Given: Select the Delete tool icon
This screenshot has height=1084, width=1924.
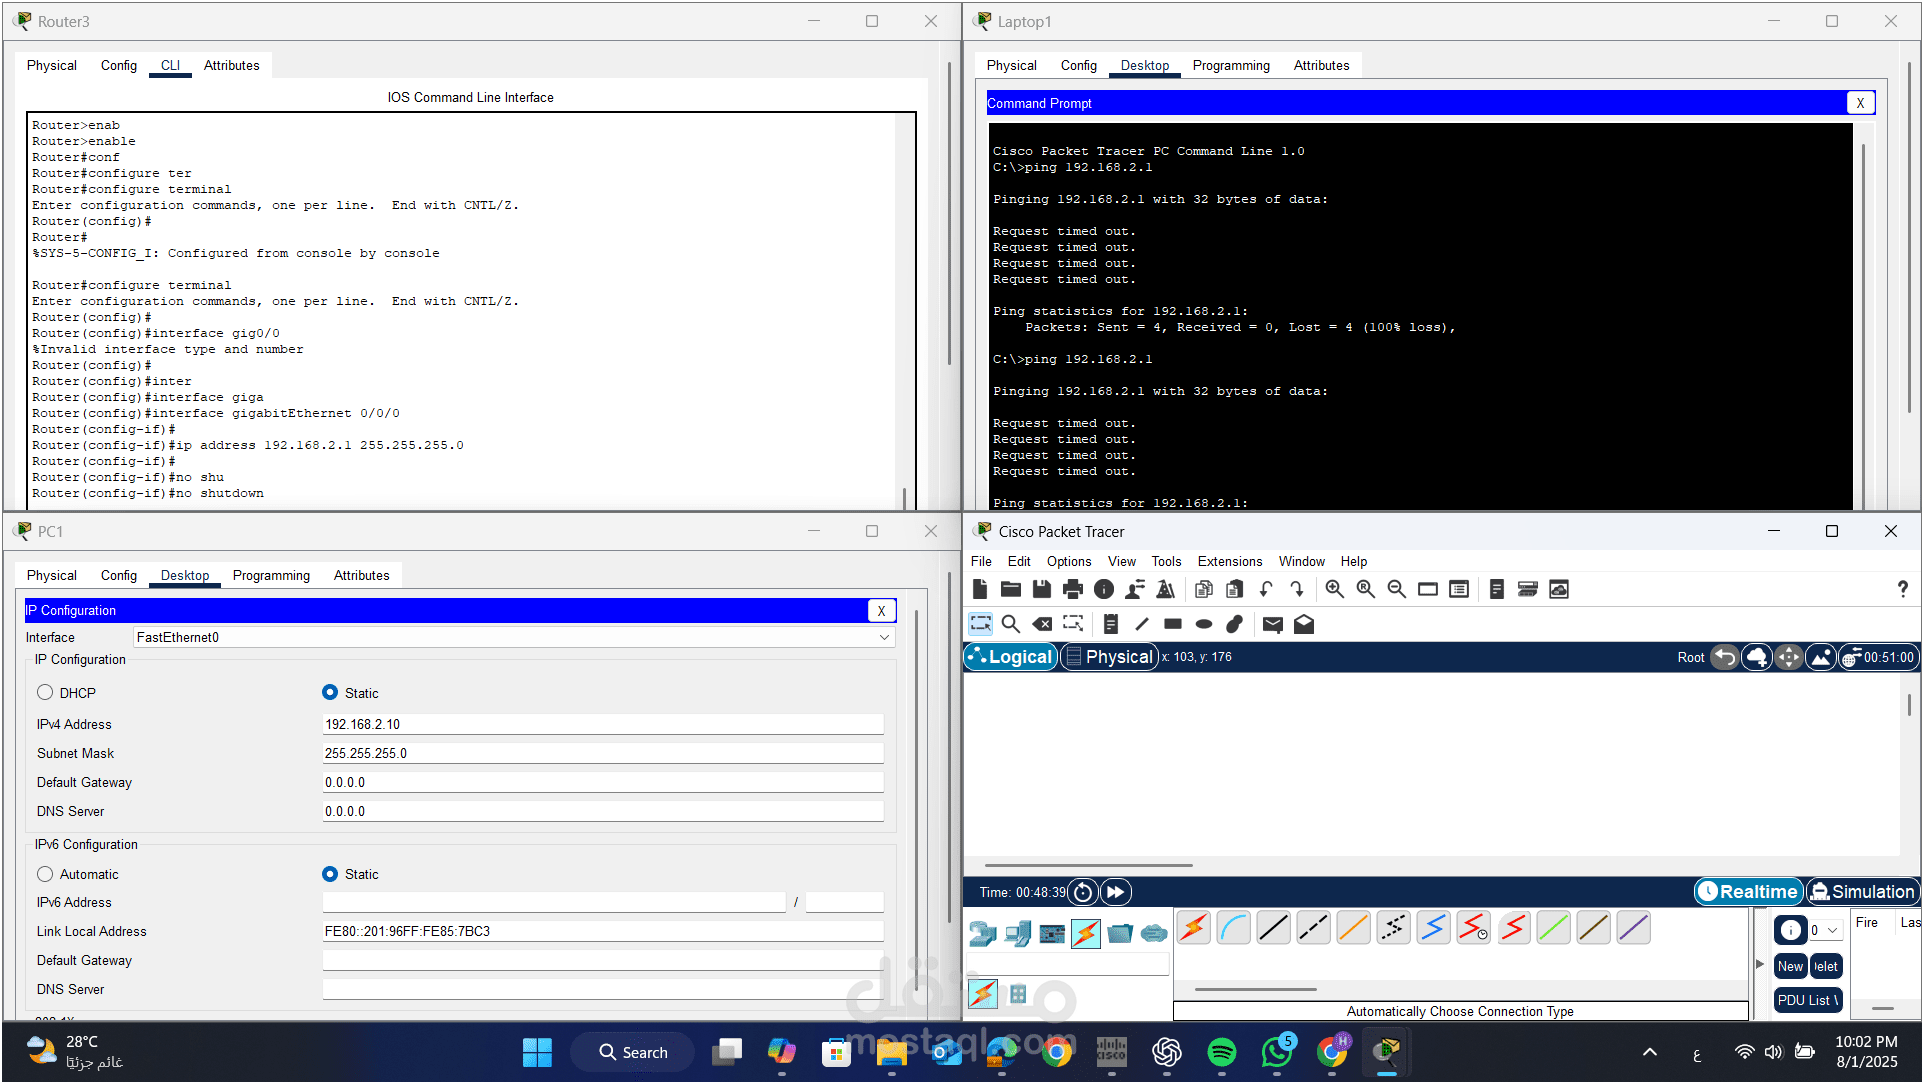Looking at the screenshot, I should pyautogui.click(x=1042, y=624).
